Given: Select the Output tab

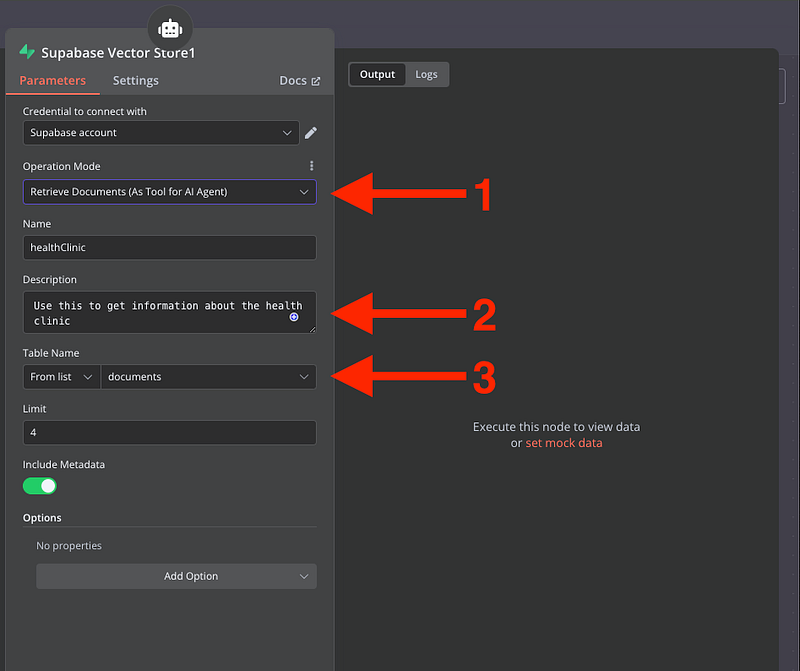Looking at the screenshot, I should (x=377, y=75).
